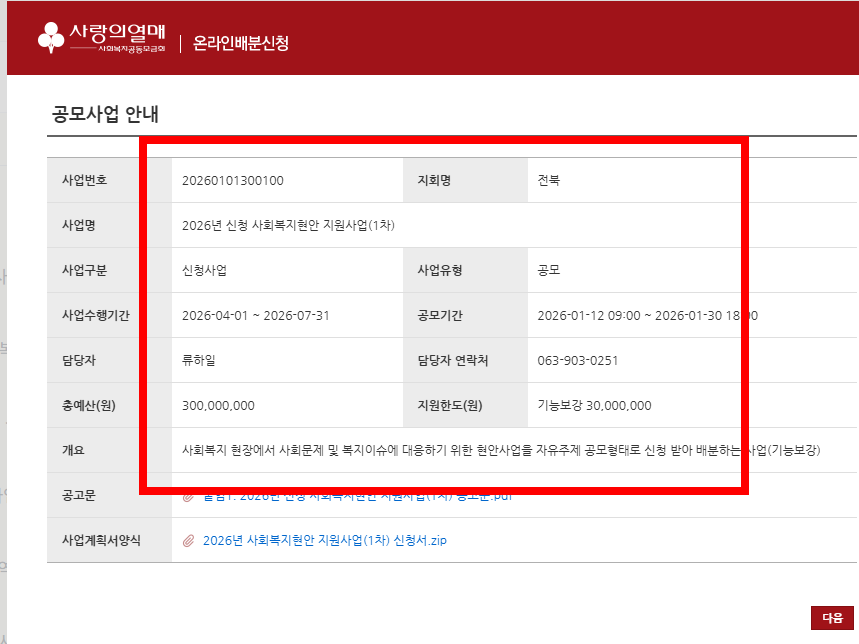Select the header brand mark area

coord(110,36)
